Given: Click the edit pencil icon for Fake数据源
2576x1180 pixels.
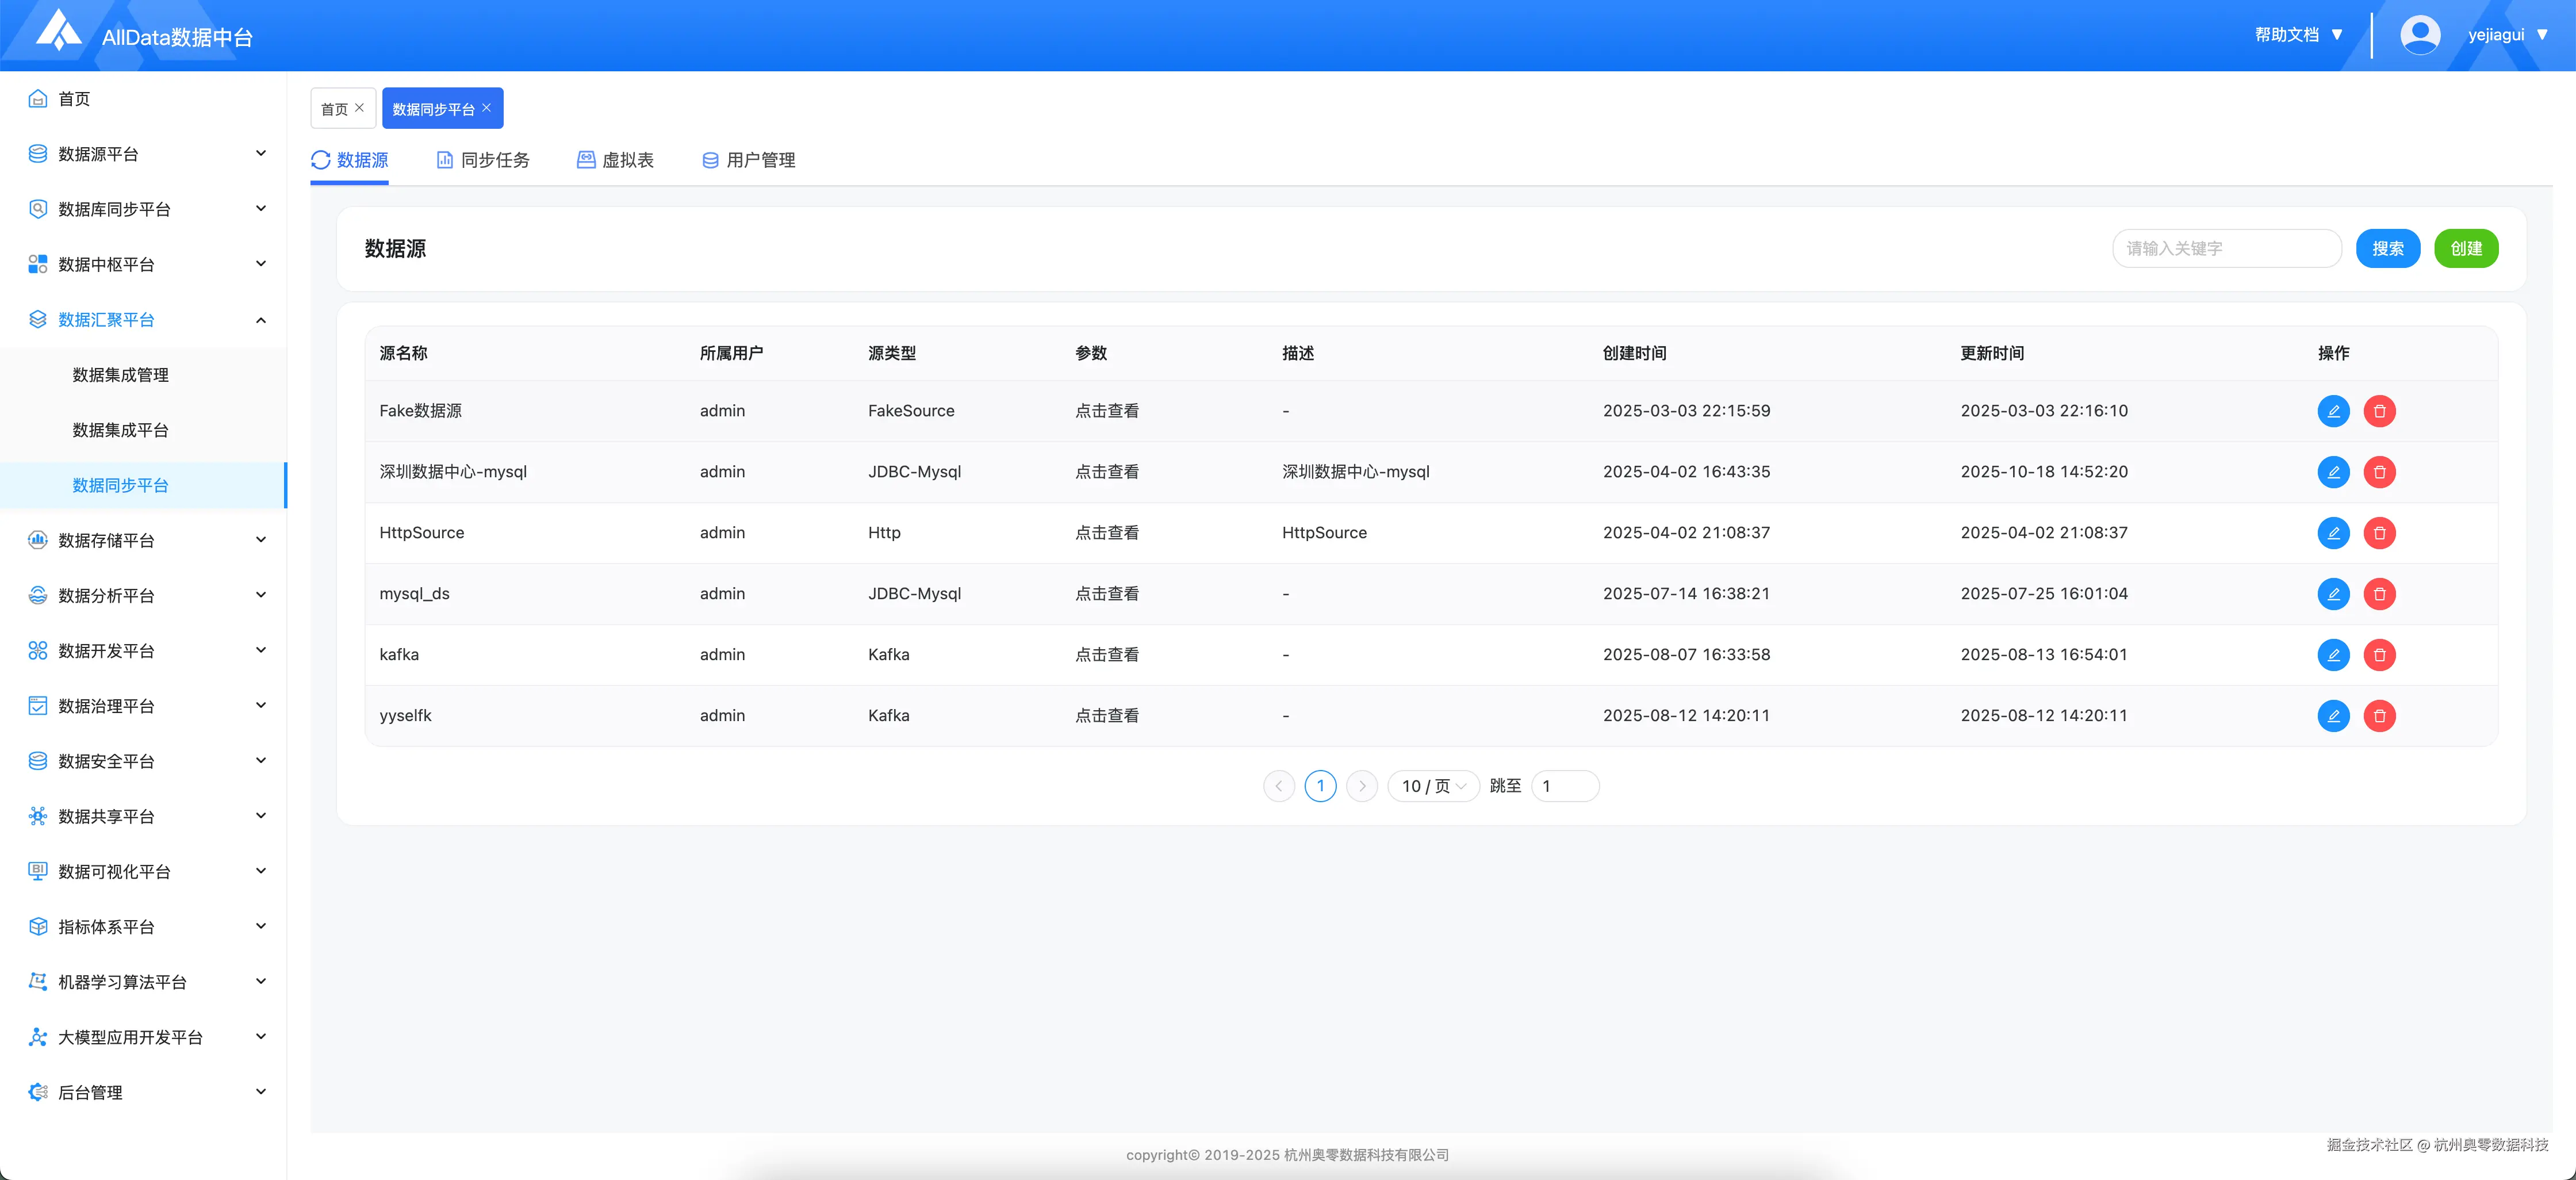Looking at the screenshot, I should (x=2334, y=410).
